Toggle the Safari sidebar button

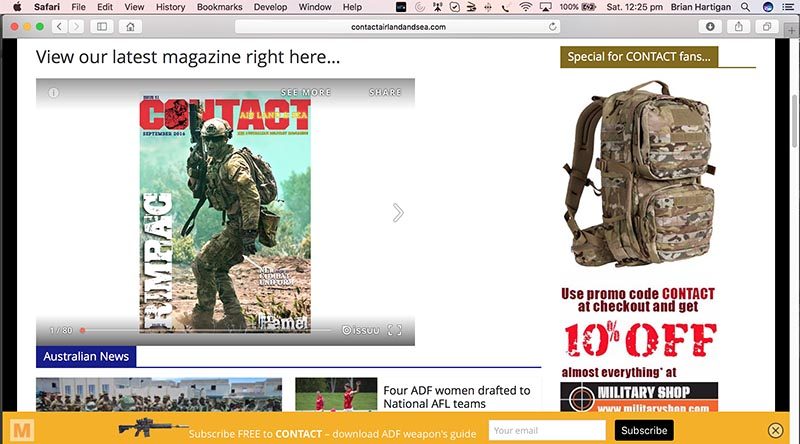102,27
